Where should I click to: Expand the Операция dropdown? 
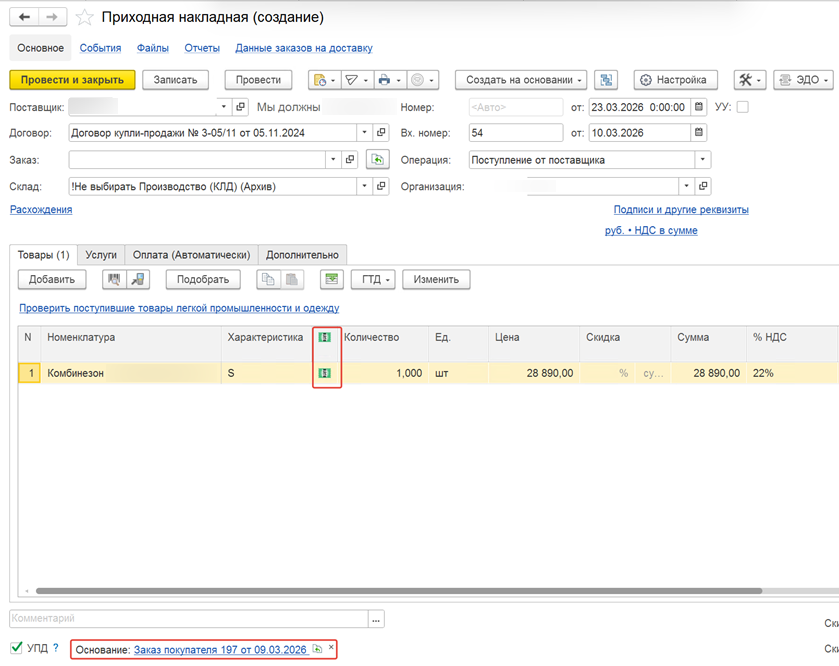tap(703, 159)
